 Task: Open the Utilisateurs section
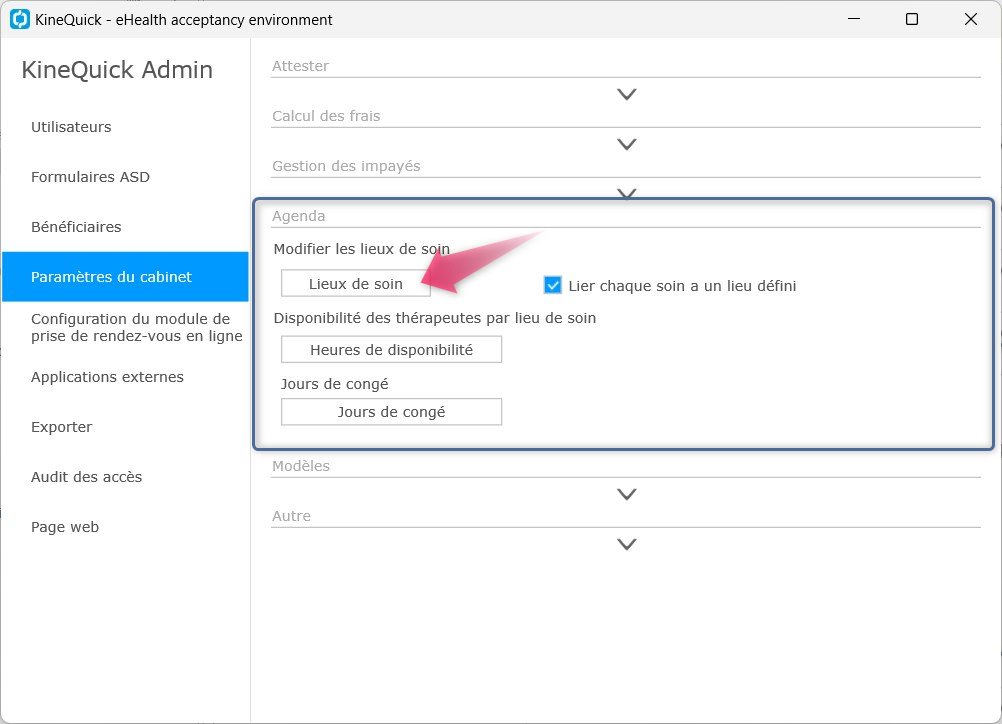point(71,127)
